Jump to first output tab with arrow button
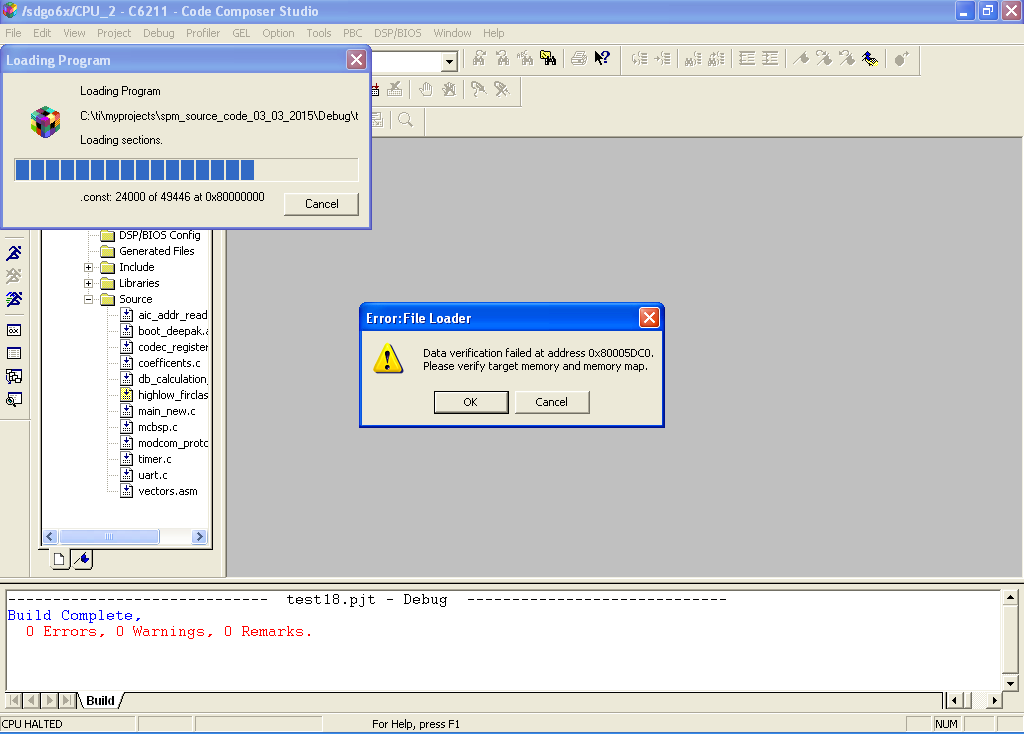Screen dimensions: 1024x734 (x=14, y=701)
